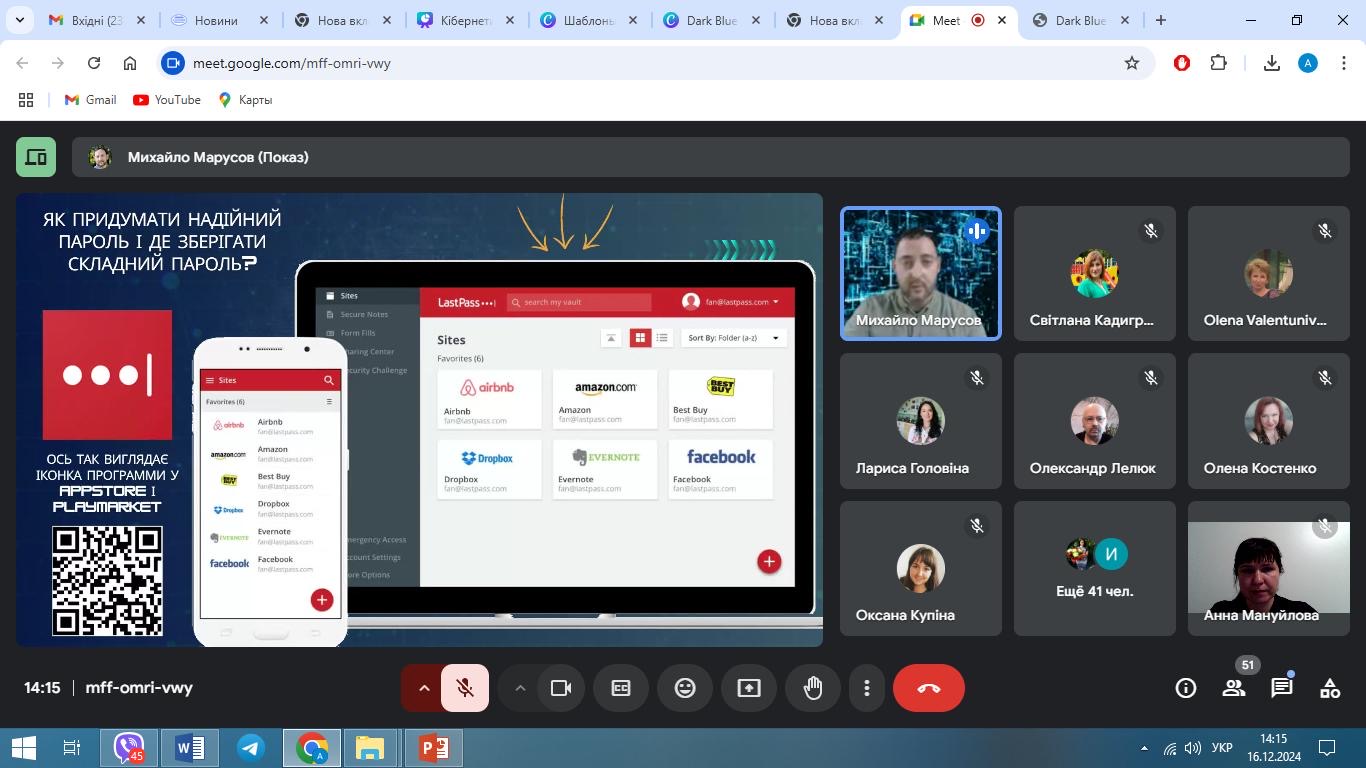Viewport: 1366px width, 768px height.
Task: Select Olena Valentuniv... participant tile
Action: click(1269, 274)
